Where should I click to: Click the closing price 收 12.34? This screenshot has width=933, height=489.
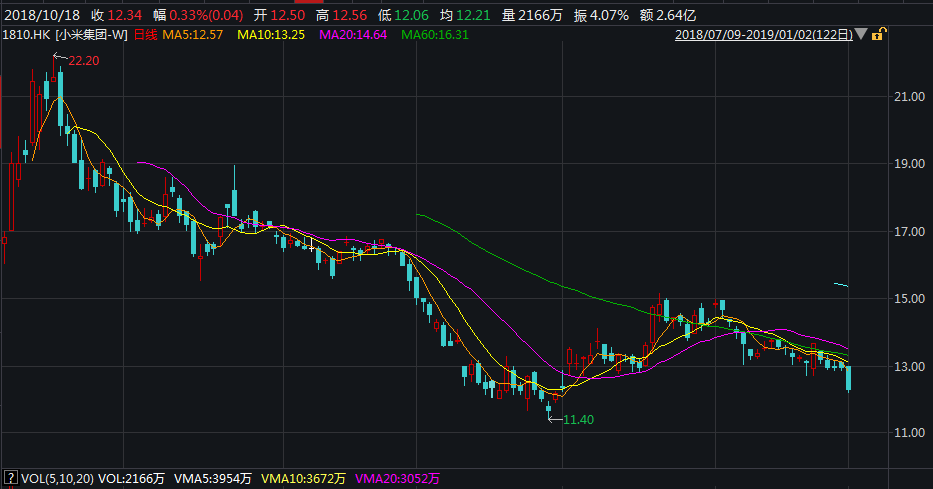[117, 15]
